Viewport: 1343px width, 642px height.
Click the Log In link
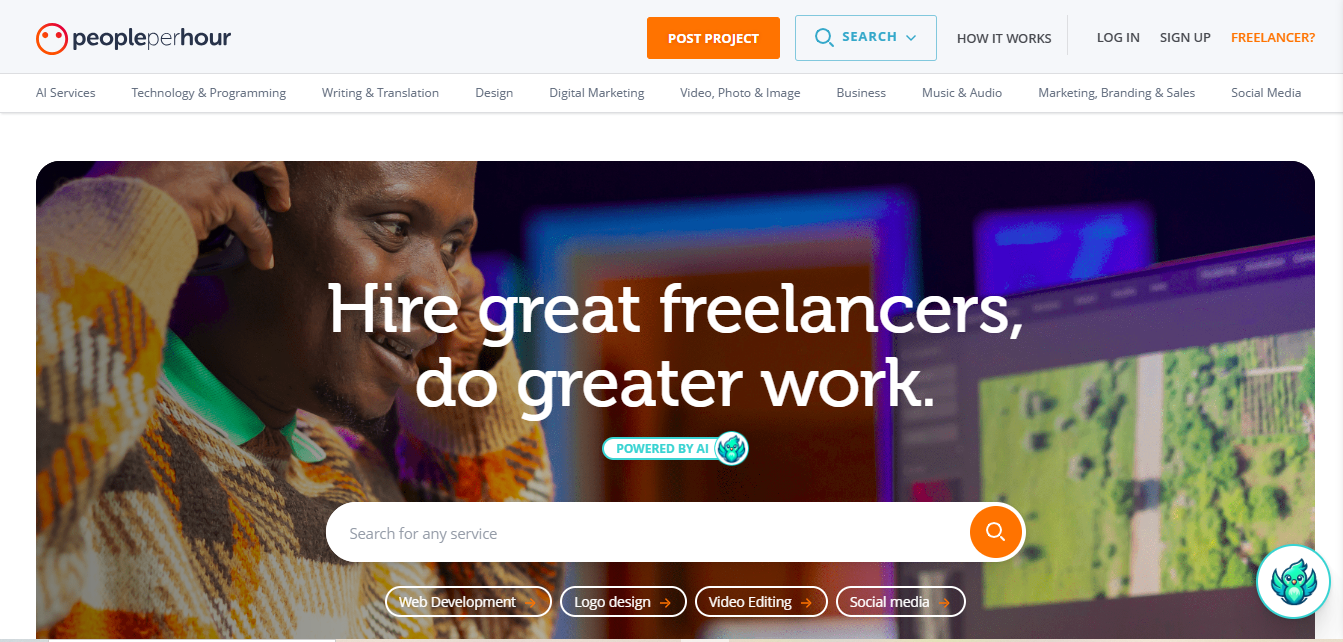tap(1118, 38)
